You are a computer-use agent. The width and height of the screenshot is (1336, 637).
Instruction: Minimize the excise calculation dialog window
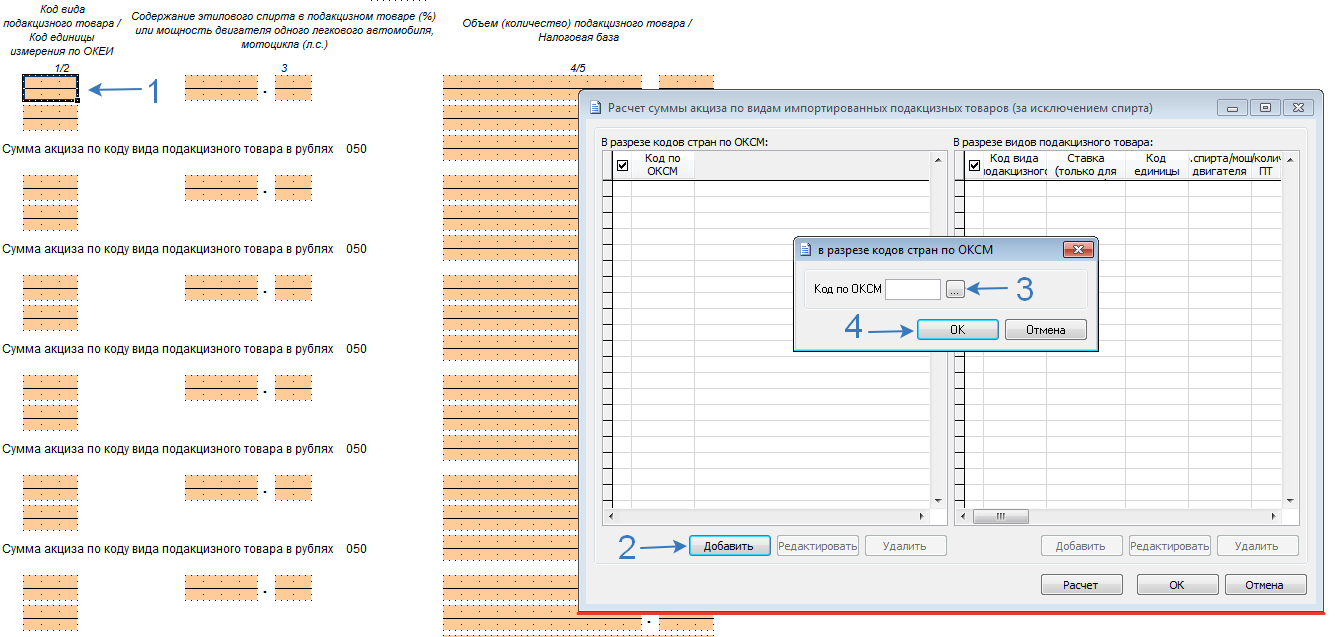coord(1233,108)
